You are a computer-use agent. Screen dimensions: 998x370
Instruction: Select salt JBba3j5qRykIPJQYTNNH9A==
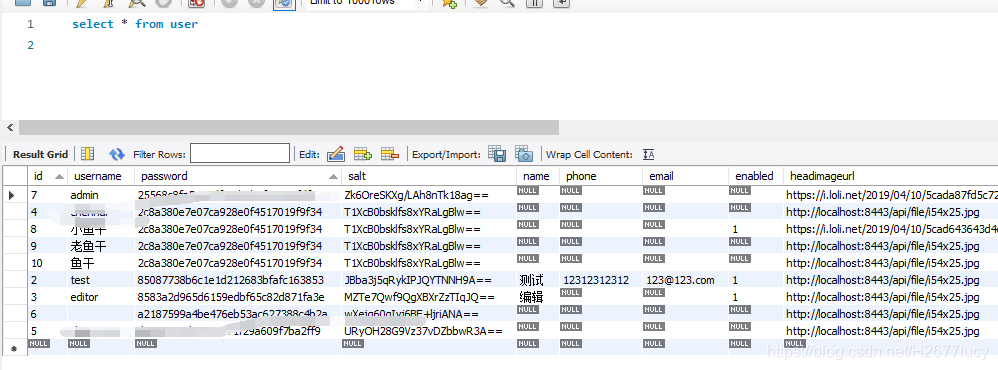[429, 280]
